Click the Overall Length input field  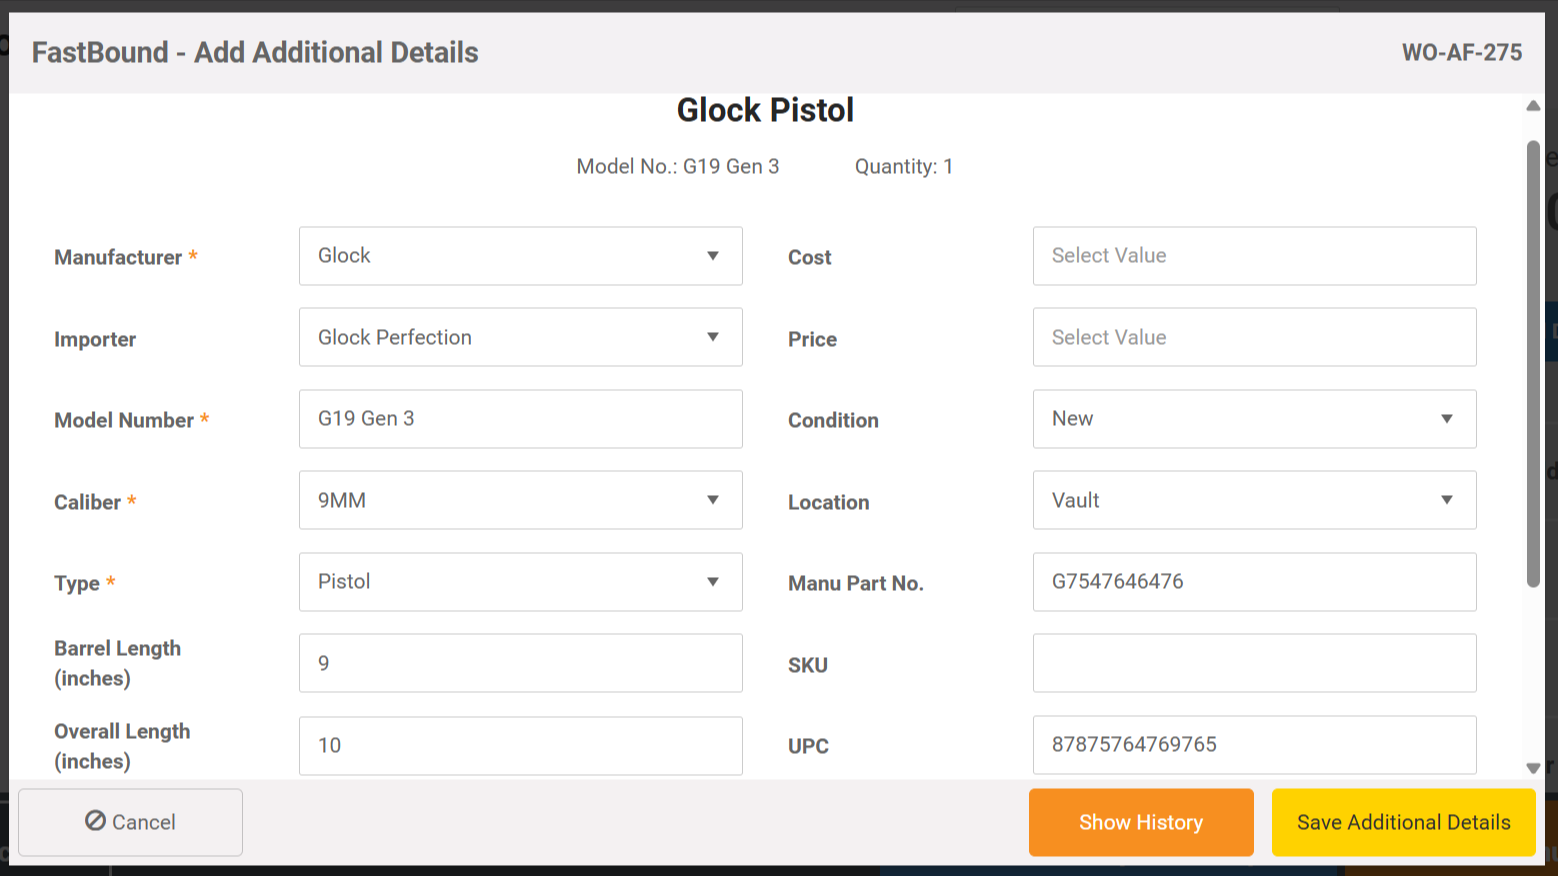pyautogui.click(x=520, y=746)
